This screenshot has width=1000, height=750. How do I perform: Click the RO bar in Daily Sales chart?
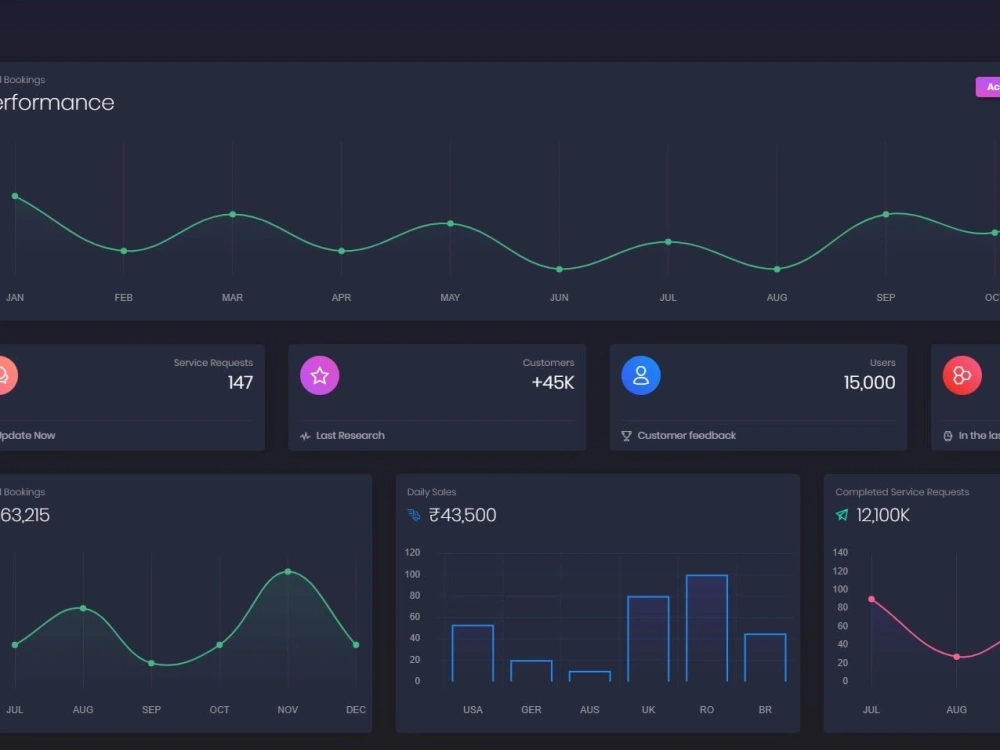pos(707,628)
